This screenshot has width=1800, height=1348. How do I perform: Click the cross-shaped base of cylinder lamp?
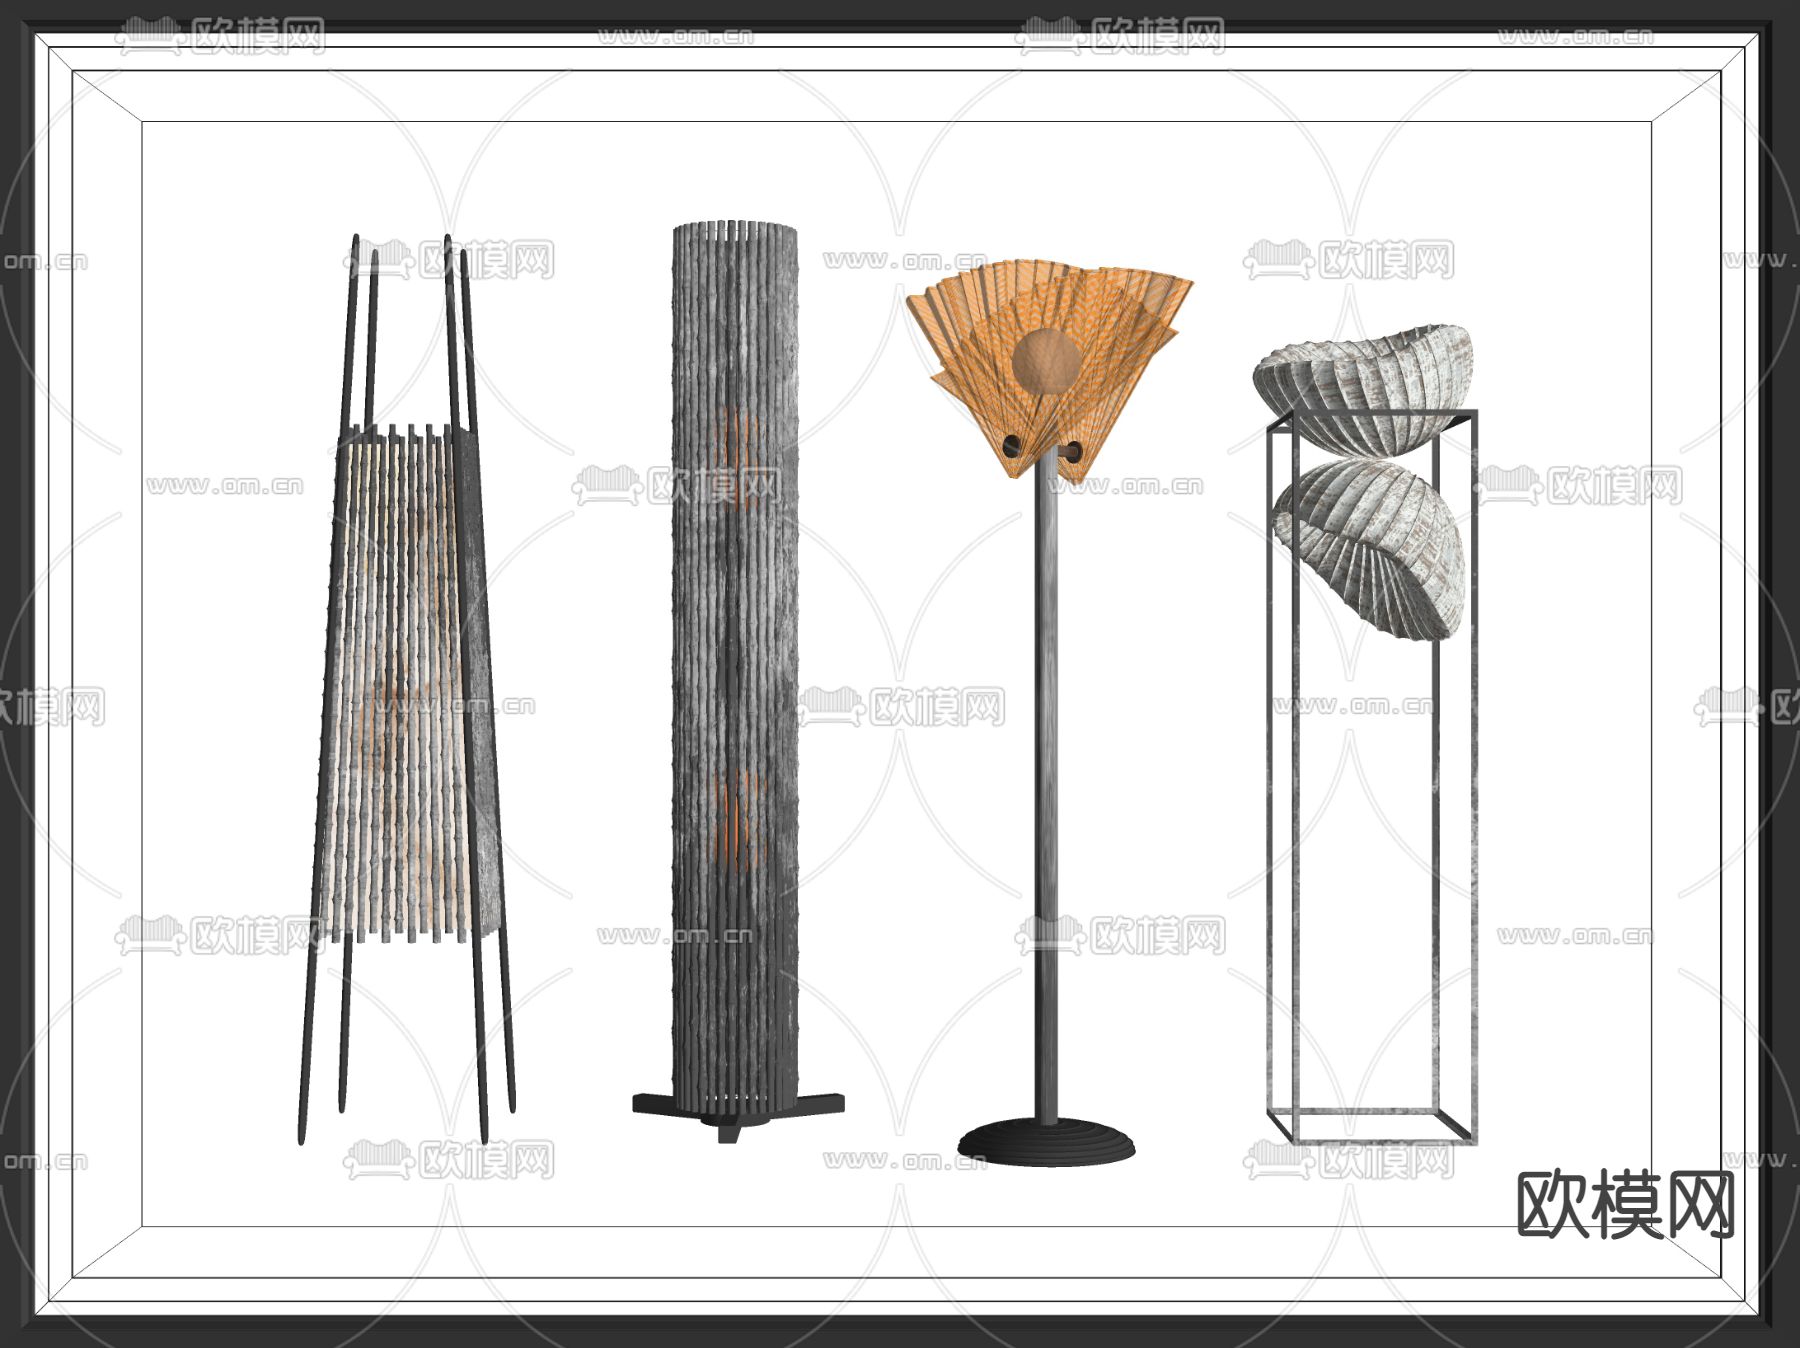tap(737, 1108)
